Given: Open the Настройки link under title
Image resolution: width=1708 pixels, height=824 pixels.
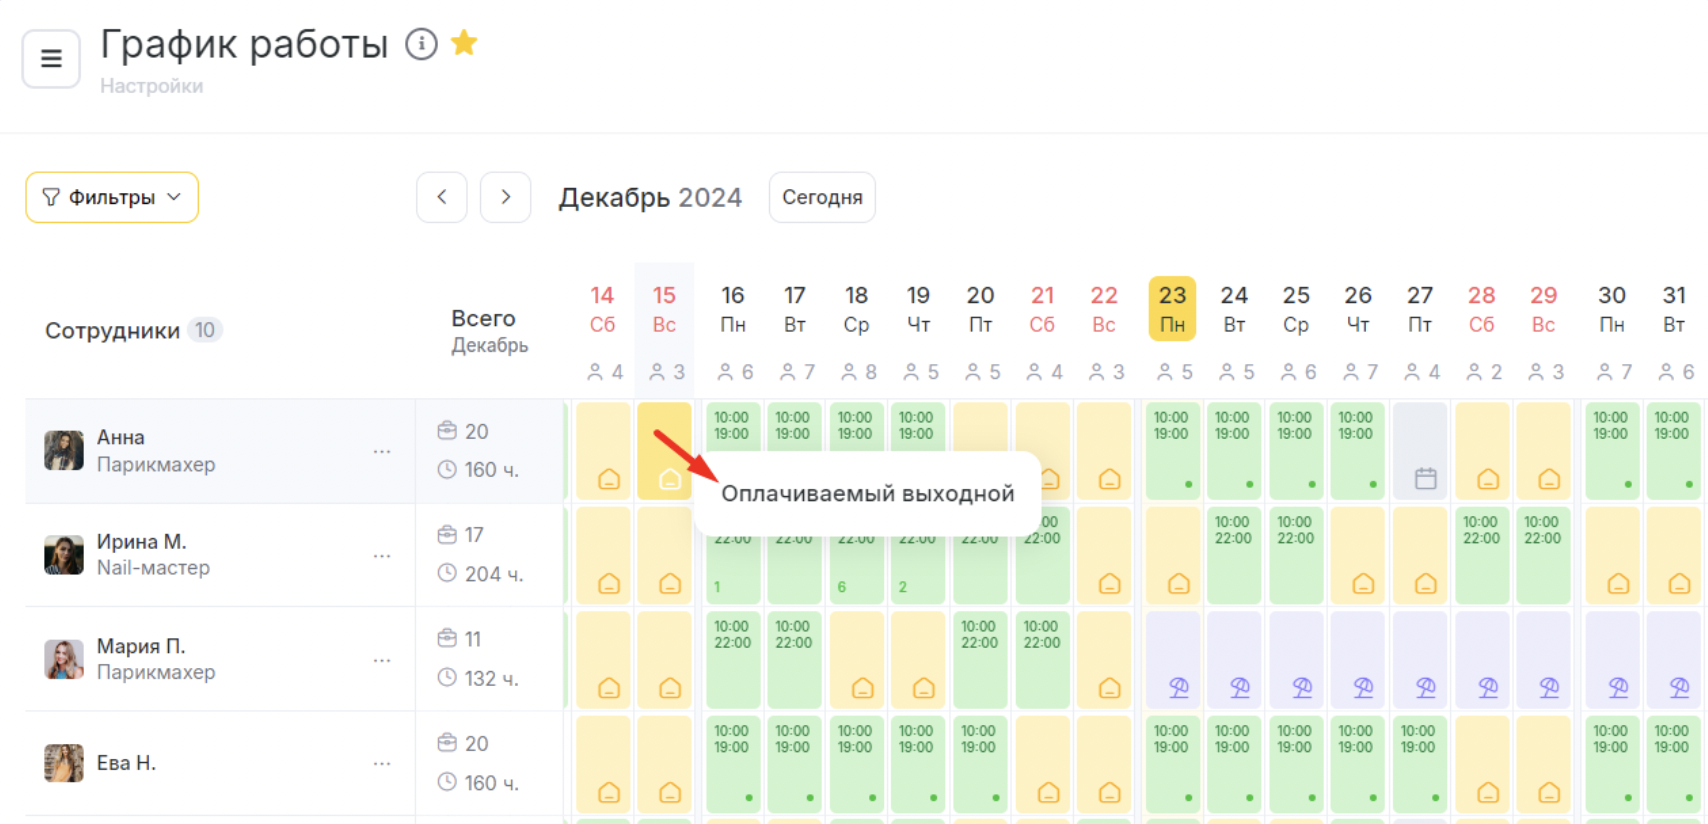Looking at the screenshot, I should 152,86.
